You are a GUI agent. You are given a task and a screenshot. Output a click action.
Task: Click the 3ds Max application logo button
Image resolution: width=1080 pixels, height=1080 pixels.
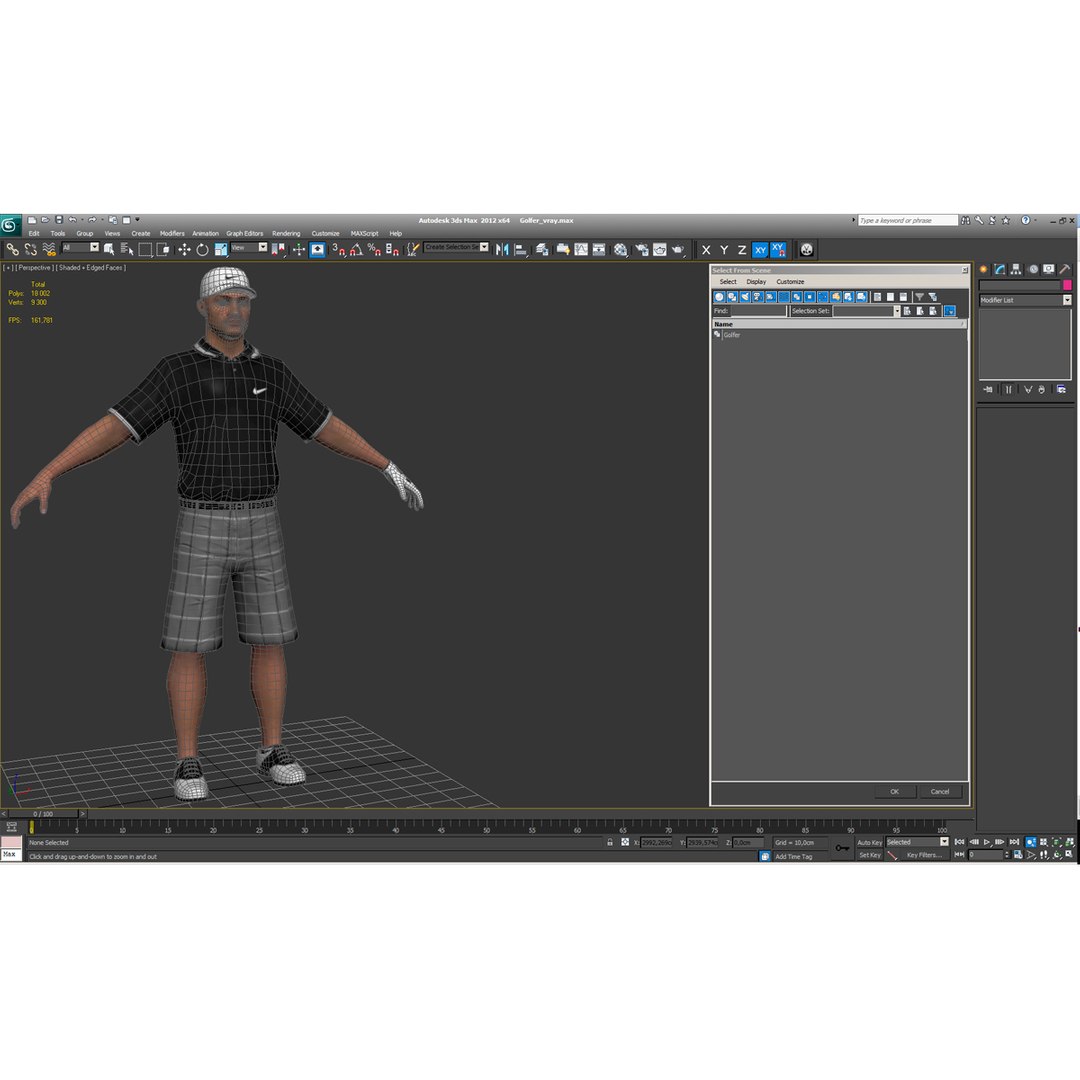point(10,225)
